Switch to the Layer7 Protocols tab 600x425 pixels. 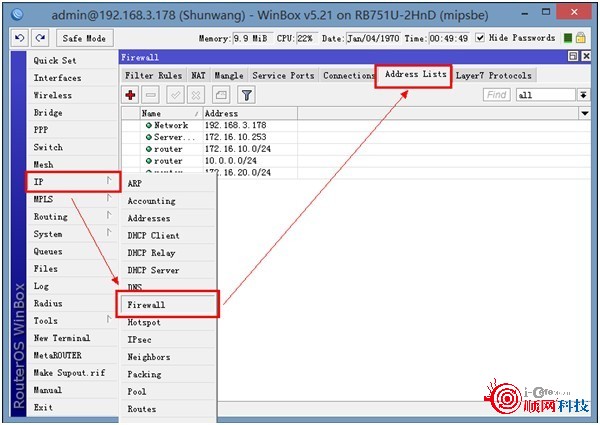click(494, 75)
